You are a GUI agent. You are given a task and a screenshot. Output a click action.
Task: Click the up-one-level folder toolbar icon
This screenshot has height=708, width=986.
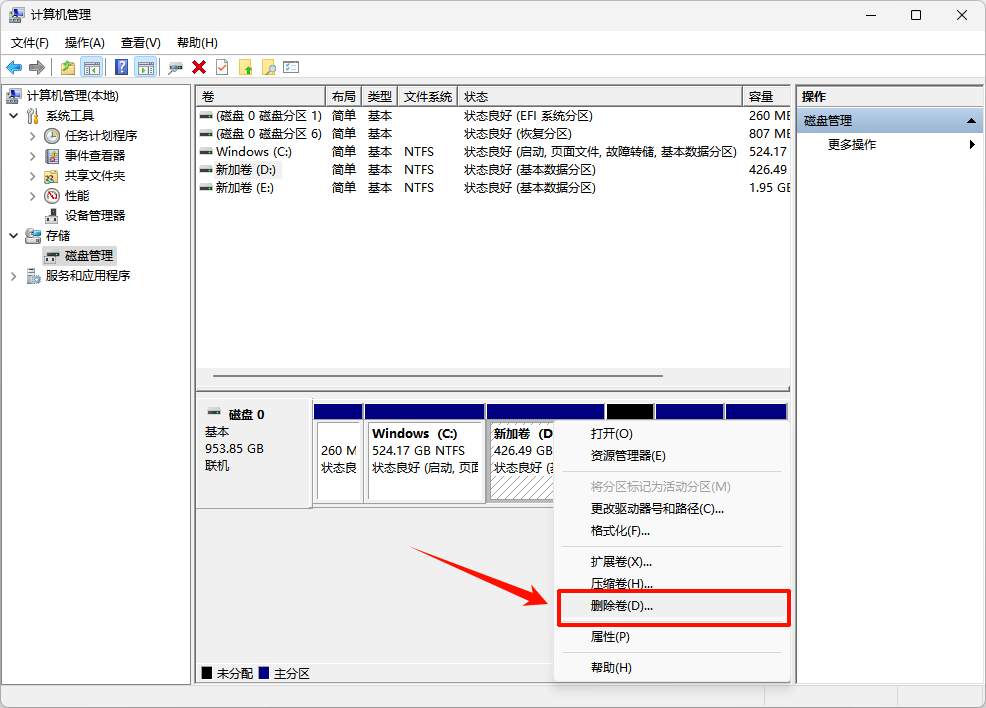point(67,67)
